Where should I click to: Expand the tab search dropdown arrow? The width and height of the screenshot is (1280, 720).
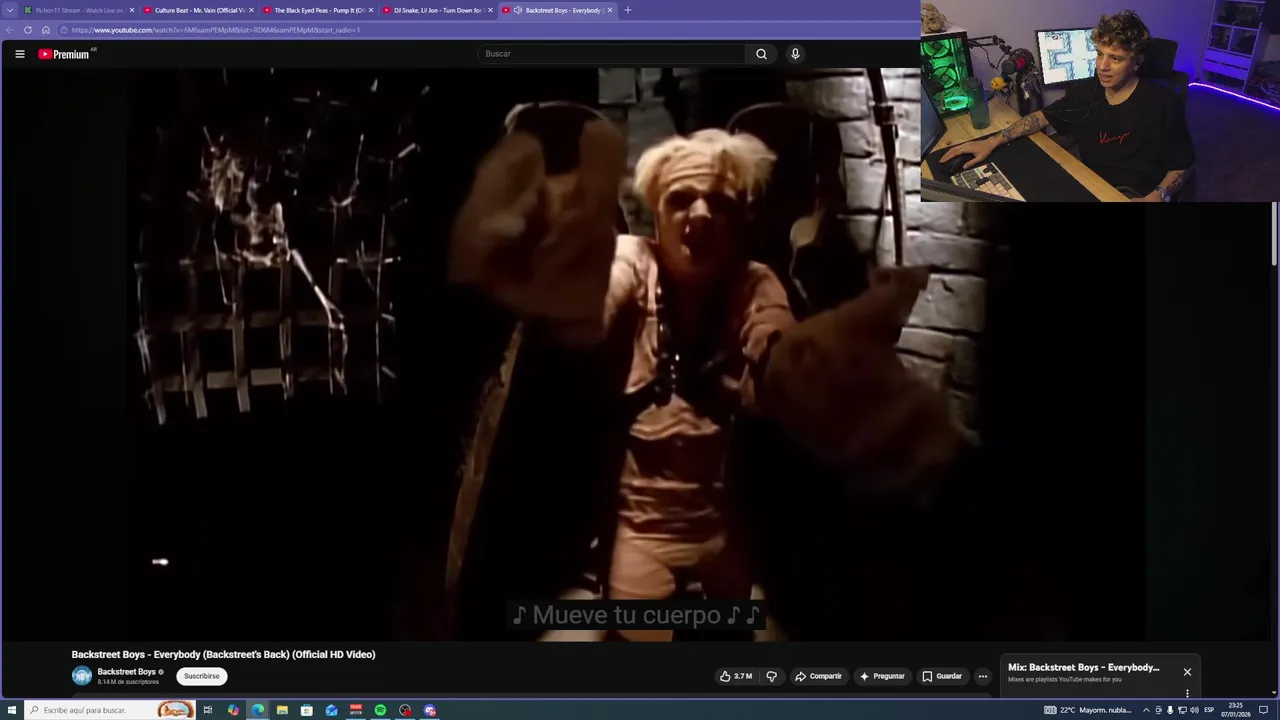click(x=10, y=10)
